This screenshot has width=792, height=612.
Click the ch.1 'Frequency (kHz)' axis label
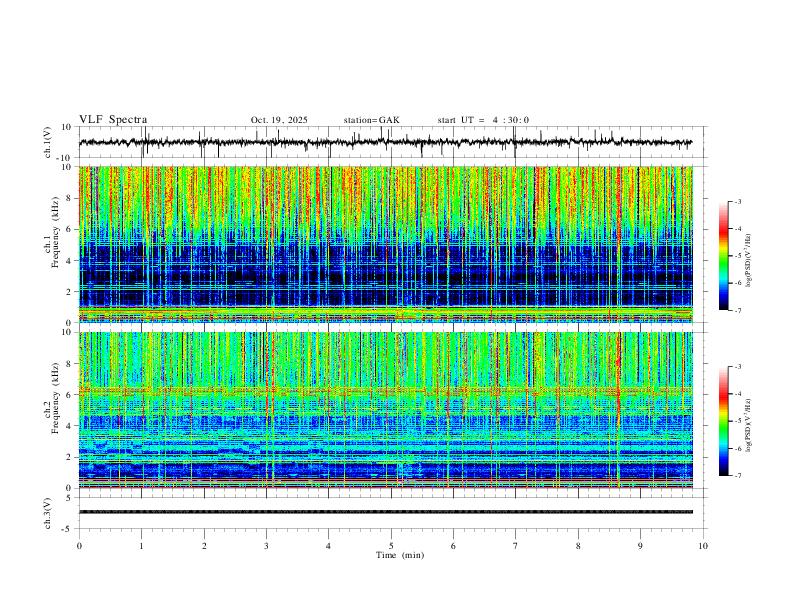point(55,233)
